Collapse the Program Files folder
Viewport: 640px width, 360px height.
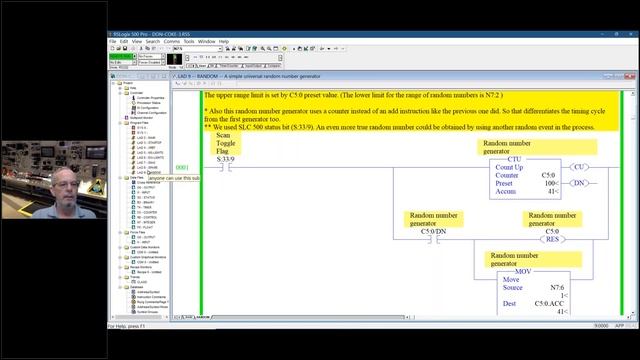pyautogui.click(x=120, y=123)
